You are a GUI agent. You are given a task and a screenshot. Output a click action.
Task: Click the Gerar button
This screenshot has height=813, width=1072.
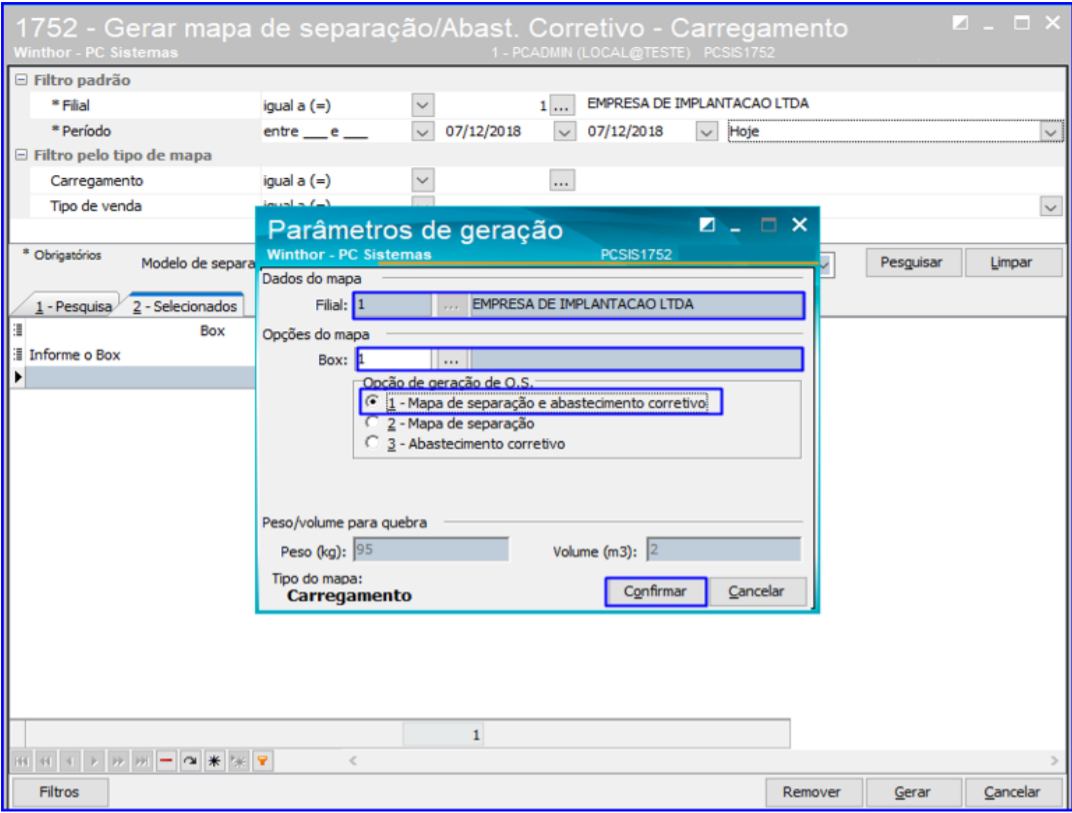click(x=912, y=792)
